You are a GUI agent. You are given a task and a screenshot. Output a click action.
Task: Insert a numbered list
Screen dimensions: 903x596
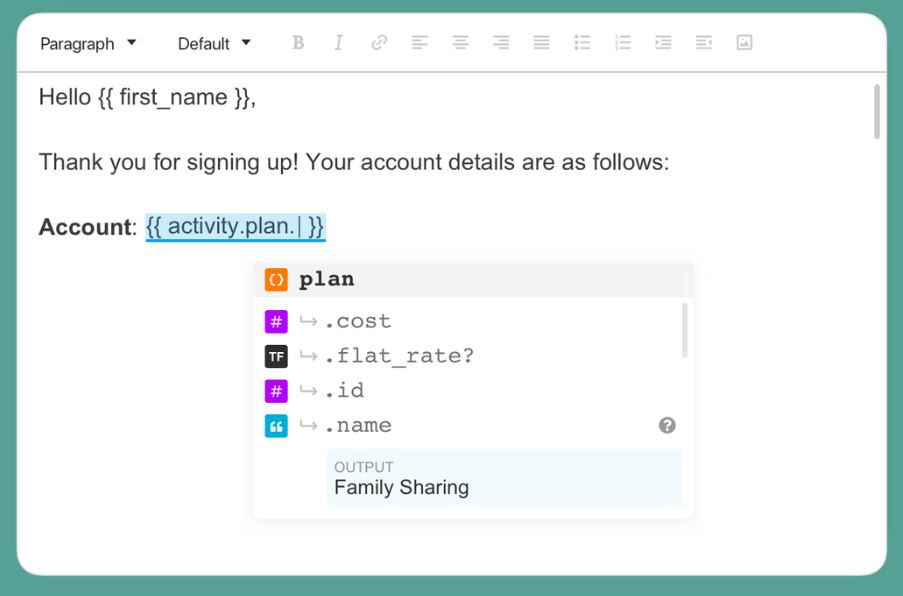click(623, 43)
